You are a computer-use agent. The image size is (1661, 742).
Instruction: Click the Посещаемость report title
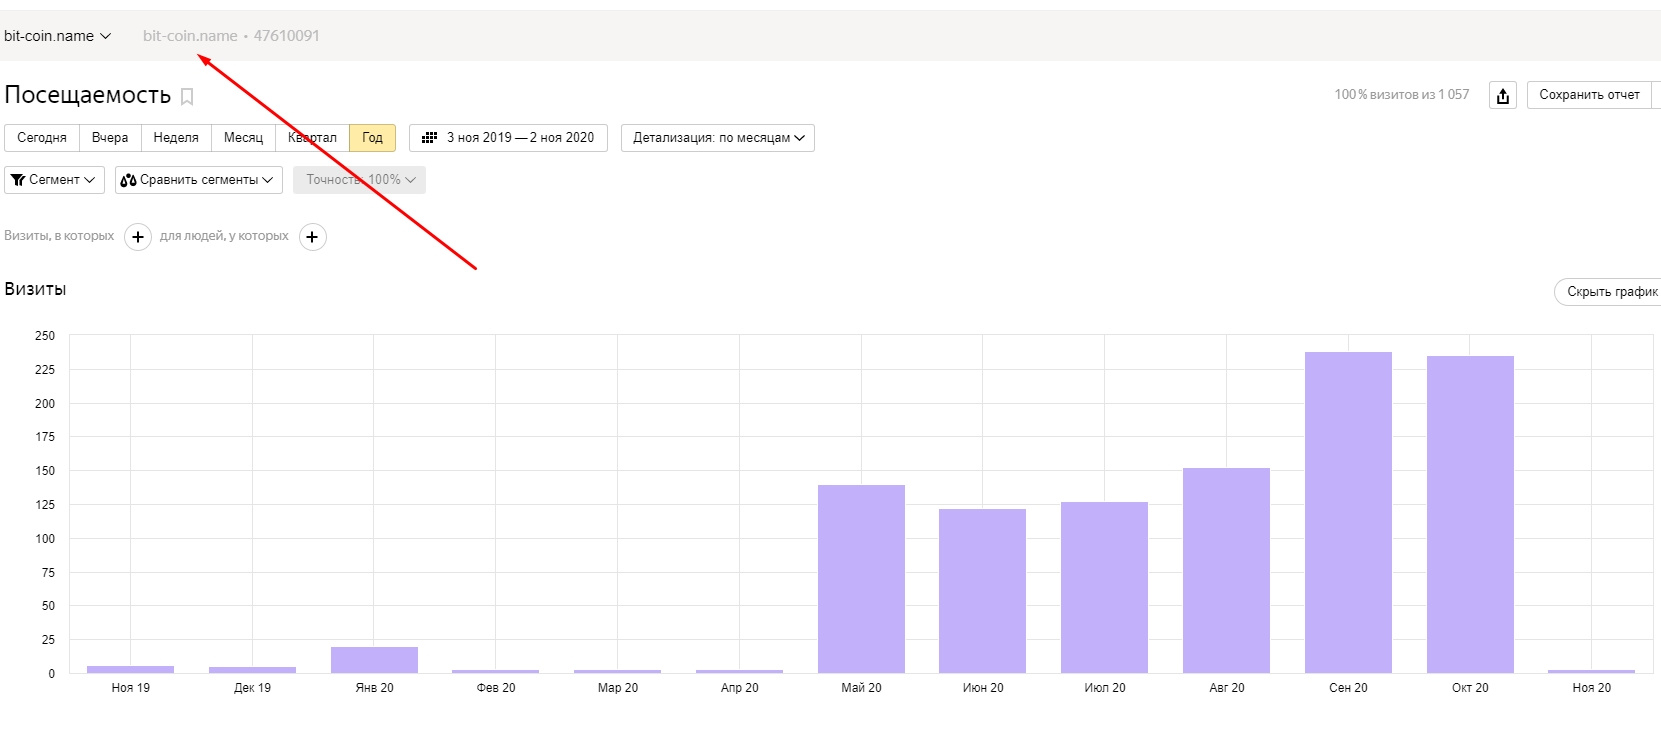point(88,95)
